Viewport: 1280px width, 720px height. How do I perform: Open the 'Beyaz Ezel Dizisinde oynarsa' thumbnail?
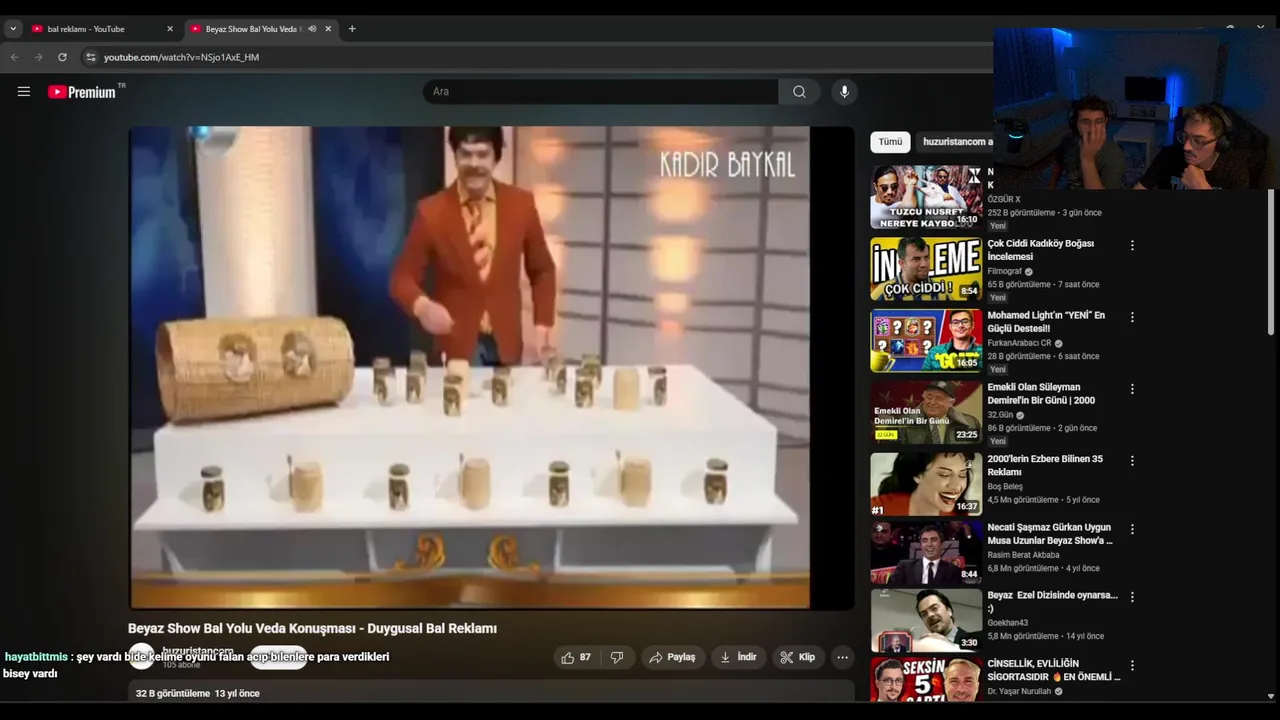(x=926, y=621)
